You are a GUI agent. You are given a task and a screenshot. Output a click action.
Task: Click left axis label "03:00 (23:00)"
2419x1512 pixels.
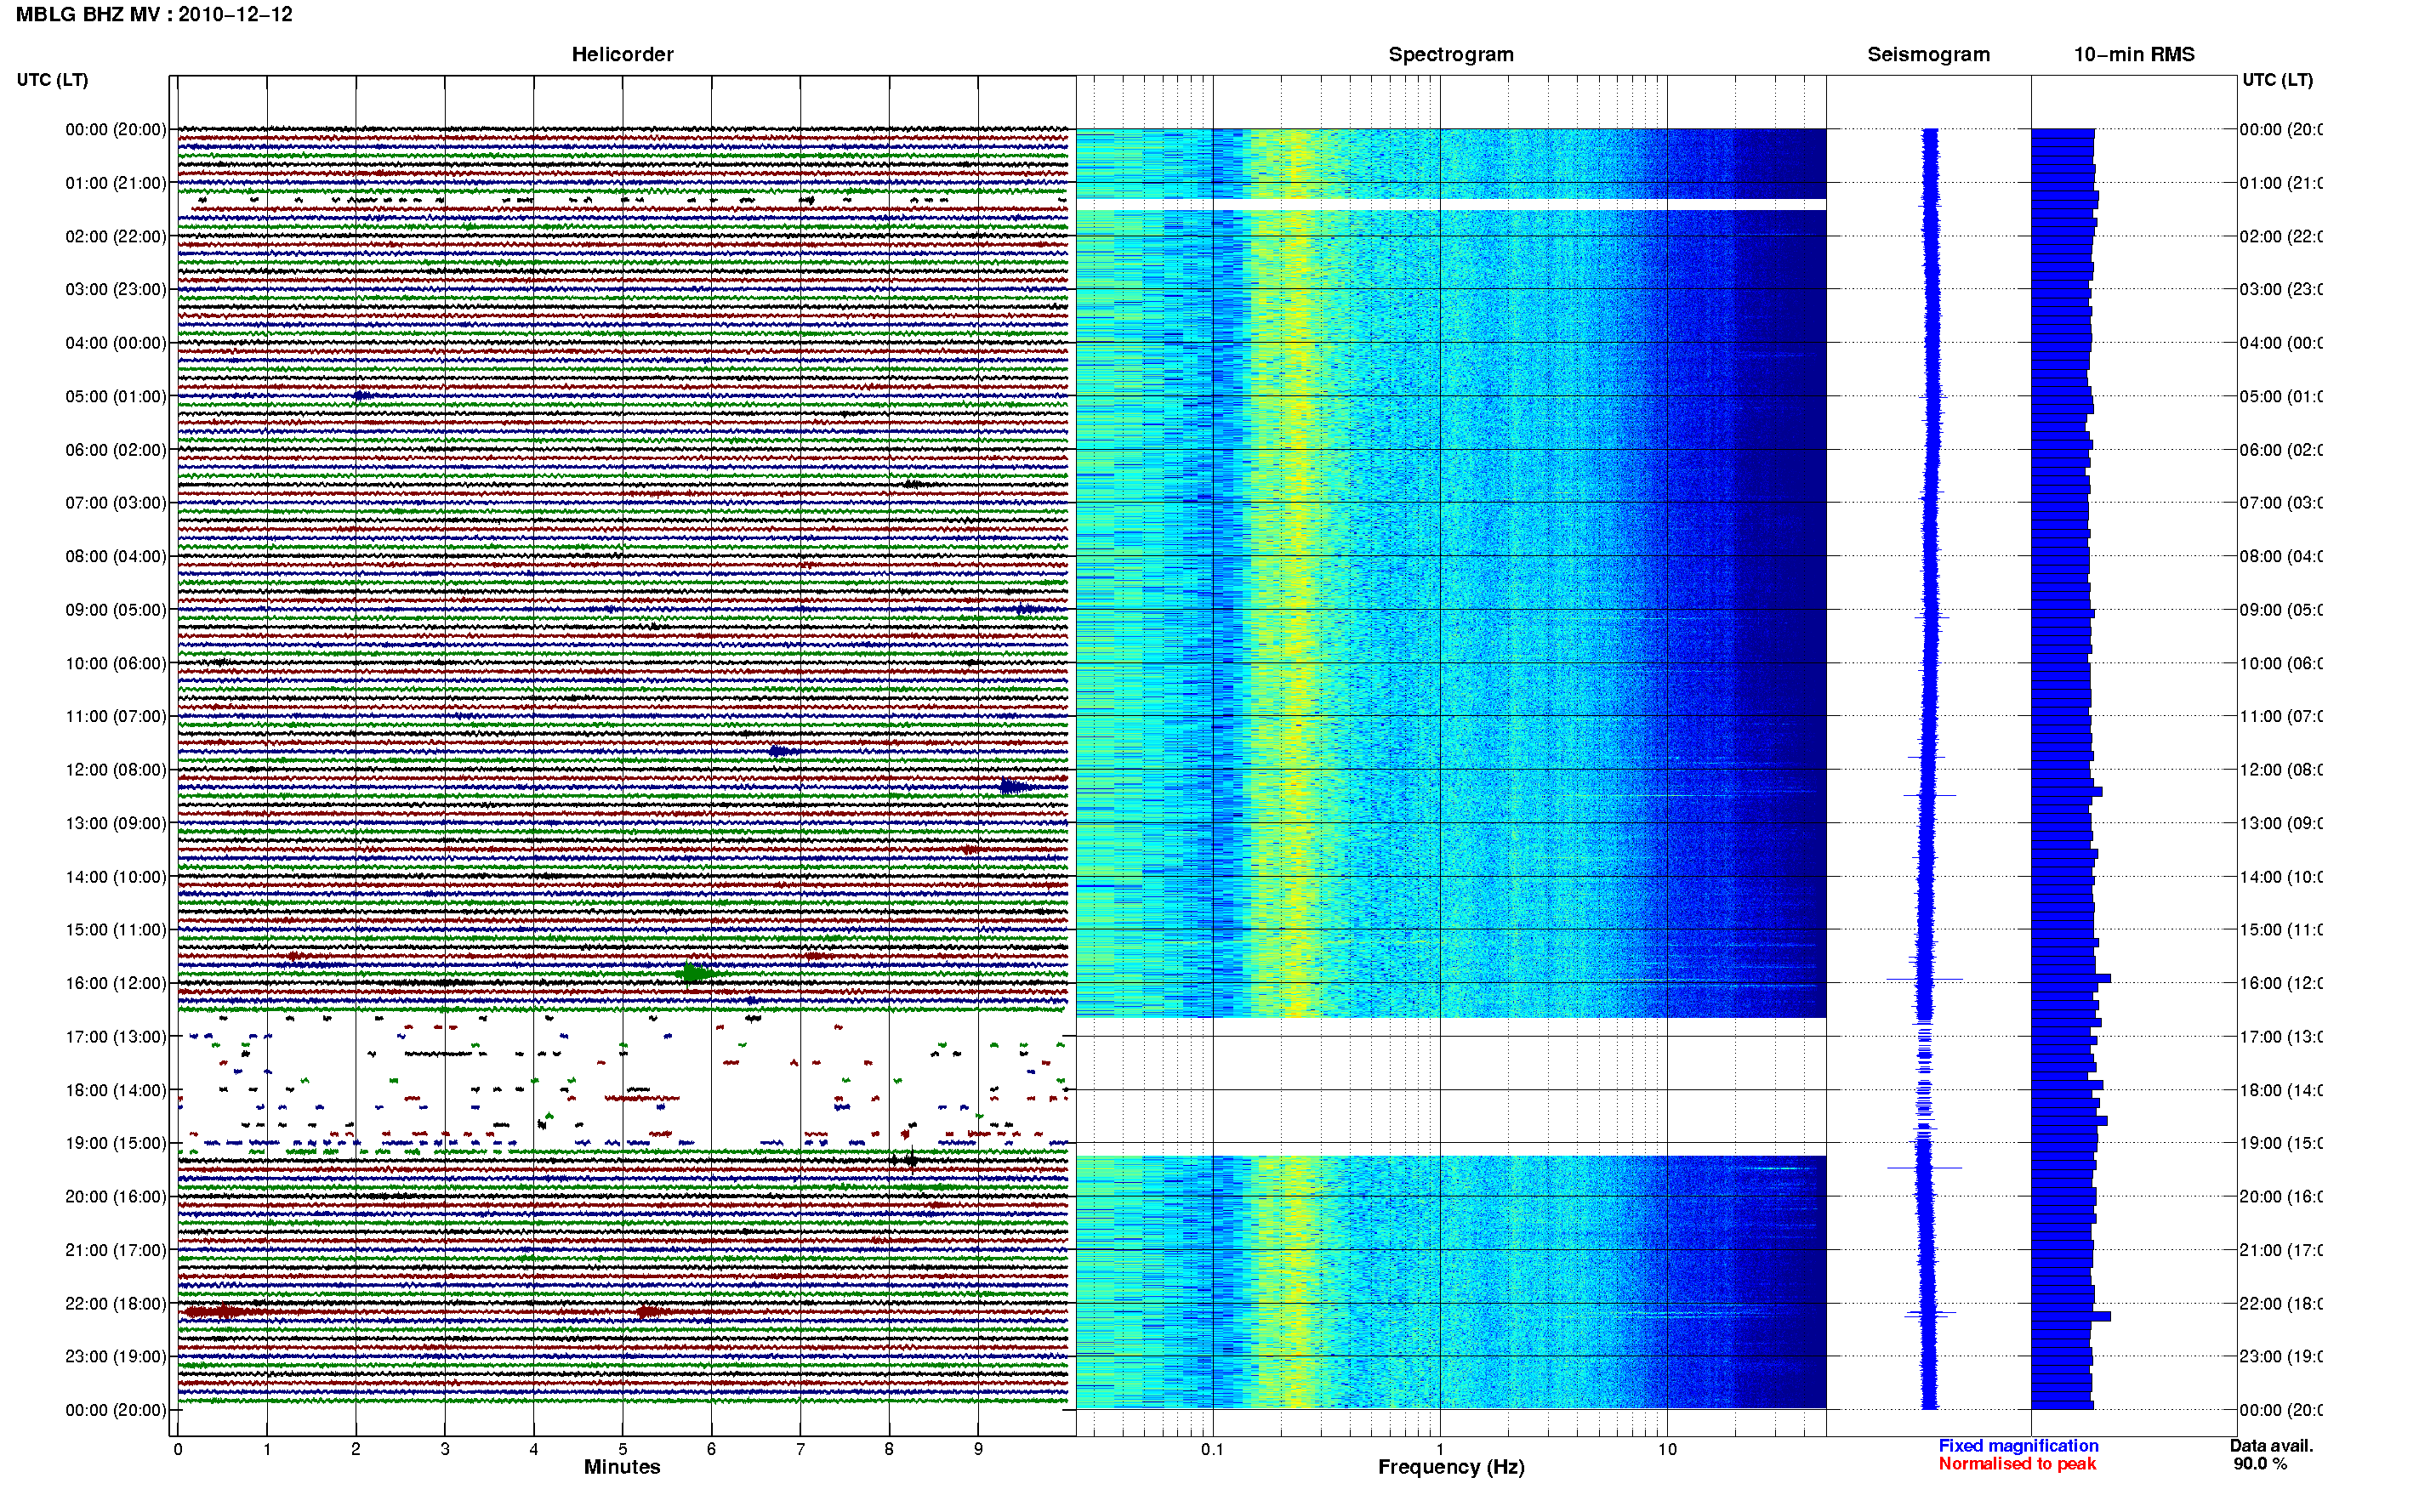(116, 290)
